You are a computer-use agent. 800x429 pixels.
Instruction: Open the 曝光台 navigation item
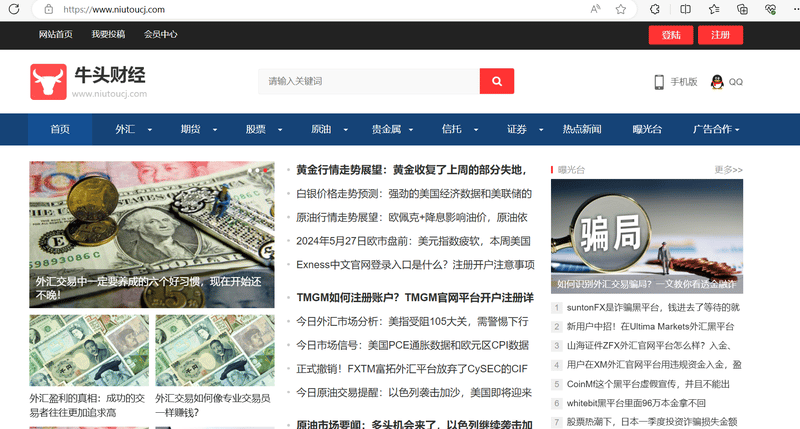tap(647, 130)
